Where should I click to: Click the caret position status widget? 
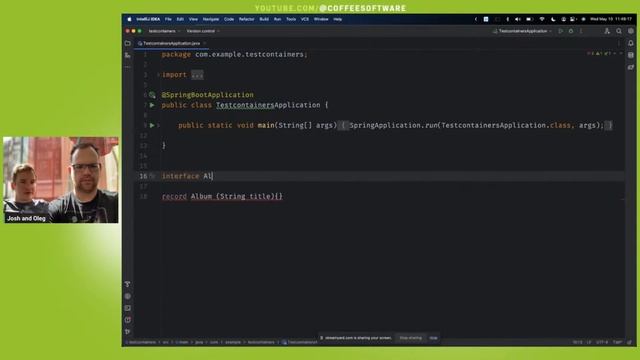(x=578, y=342)
